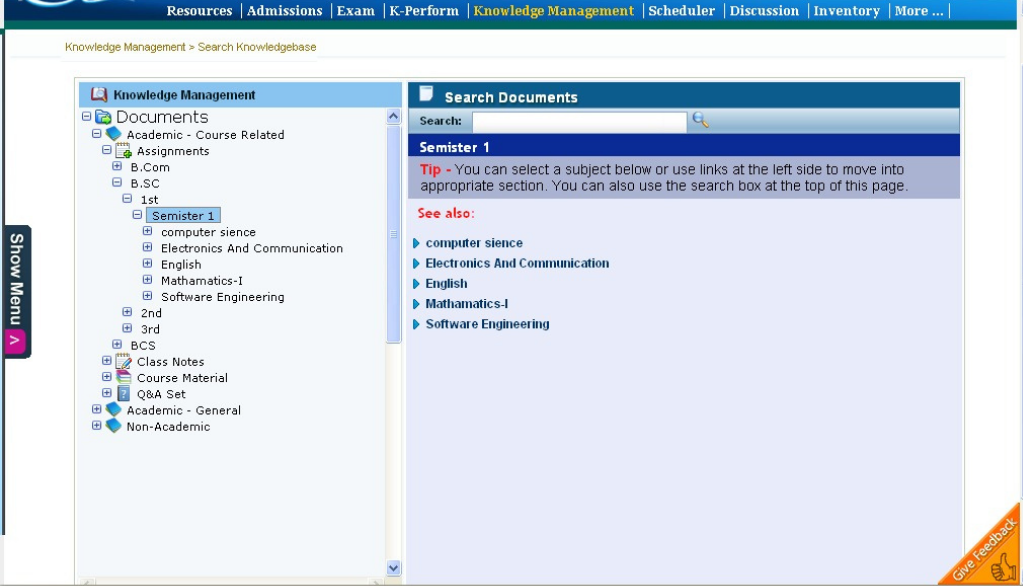Open the Mathamatics-I subject link

click(466, 304)
